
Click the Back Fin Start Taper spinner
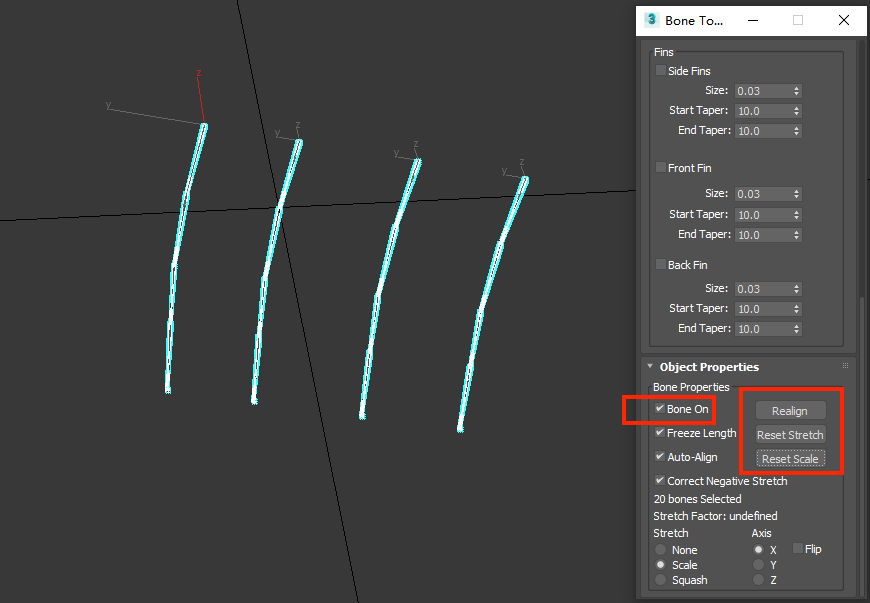797,309
